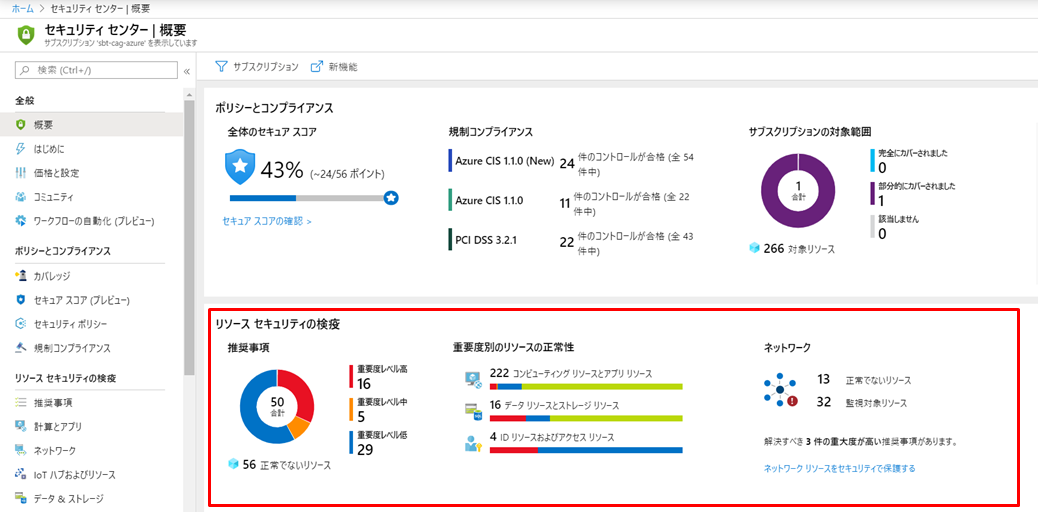
Task: Click the network topology alert icon
Action: point(780,391)
